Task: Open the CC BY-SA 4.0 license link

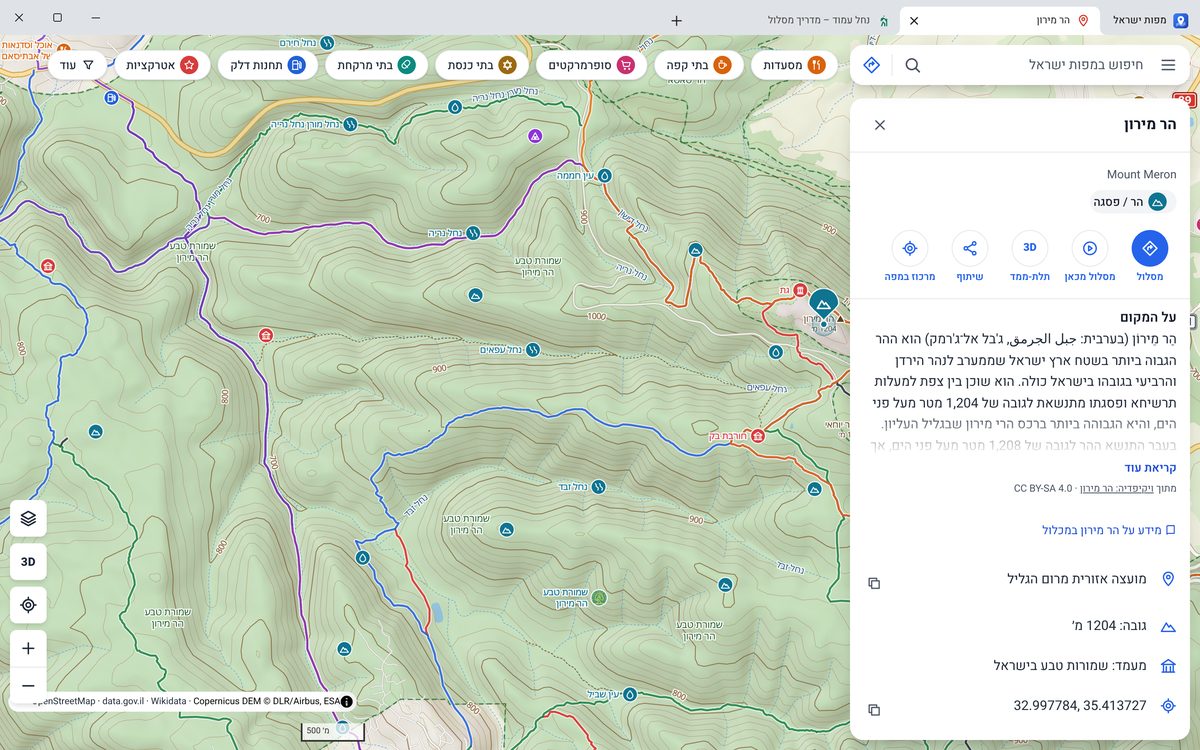Action: pyautogui.click(x=1042, y=488)
